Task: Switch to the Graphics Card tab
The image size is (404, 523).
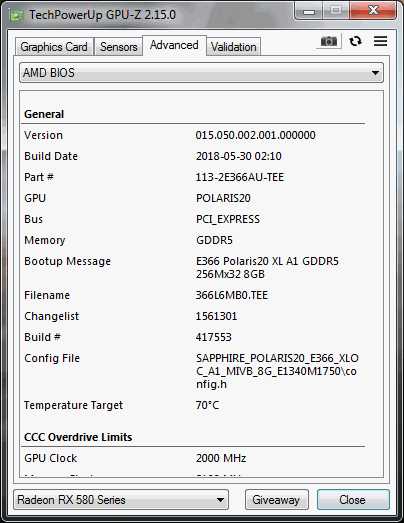Action: (x=54, y=47)
